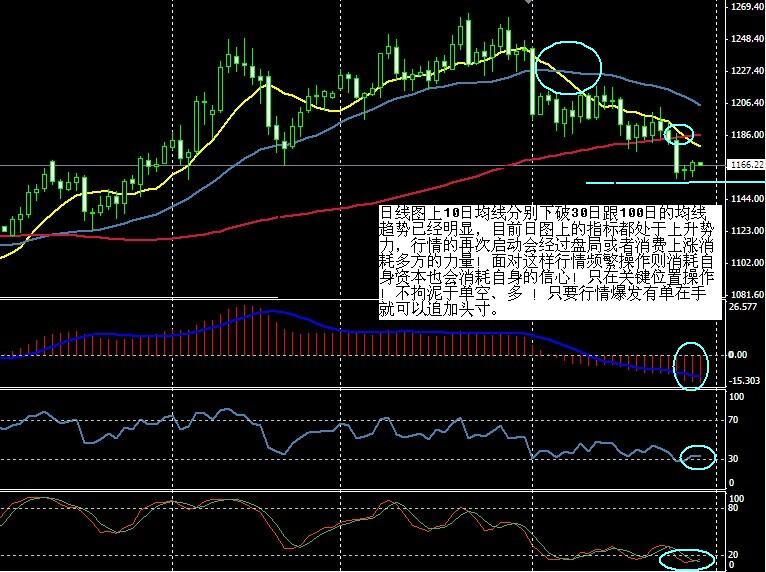Image resolution: width=766 pixels, height=572 pixels.
Task: Click the 1081.60 price axis label
Action: 747,295
